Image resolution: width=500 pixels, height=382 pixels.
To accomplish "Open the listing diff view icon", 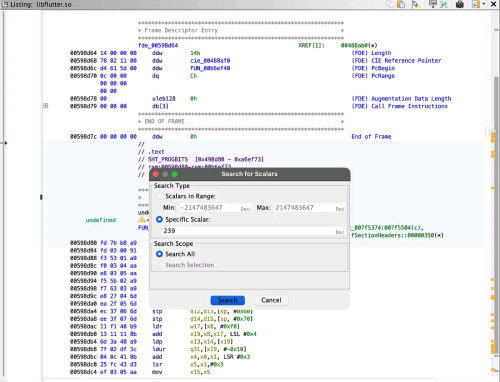I will pyautogui.click(x=433, y=4).
